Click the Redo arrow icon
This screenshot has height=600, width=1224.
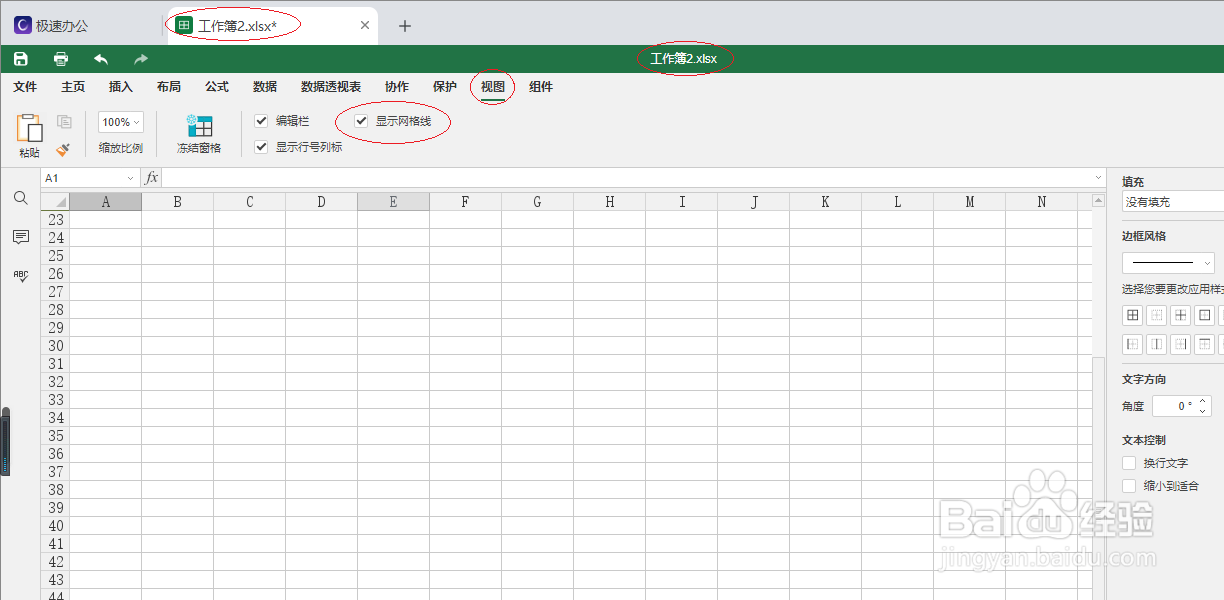click(141, 59)
